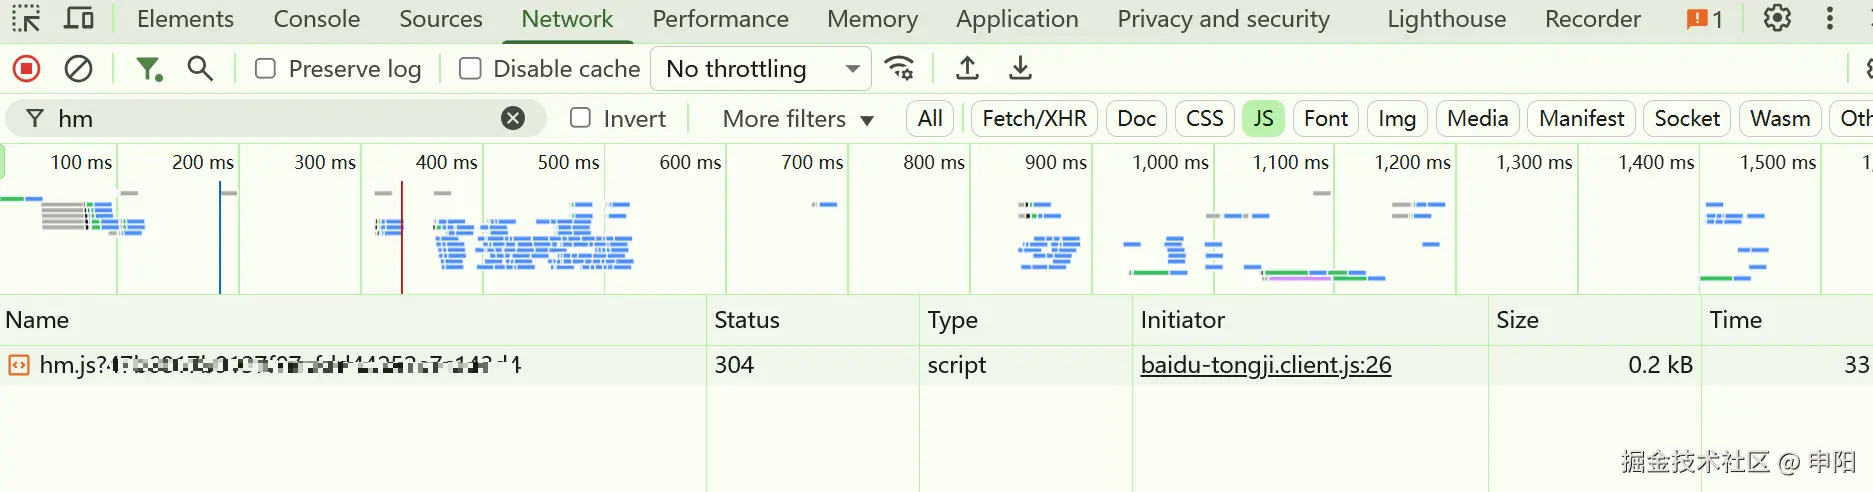Open DevTools settings gear
This screenshot has height=492, width=1873.
1777,18
